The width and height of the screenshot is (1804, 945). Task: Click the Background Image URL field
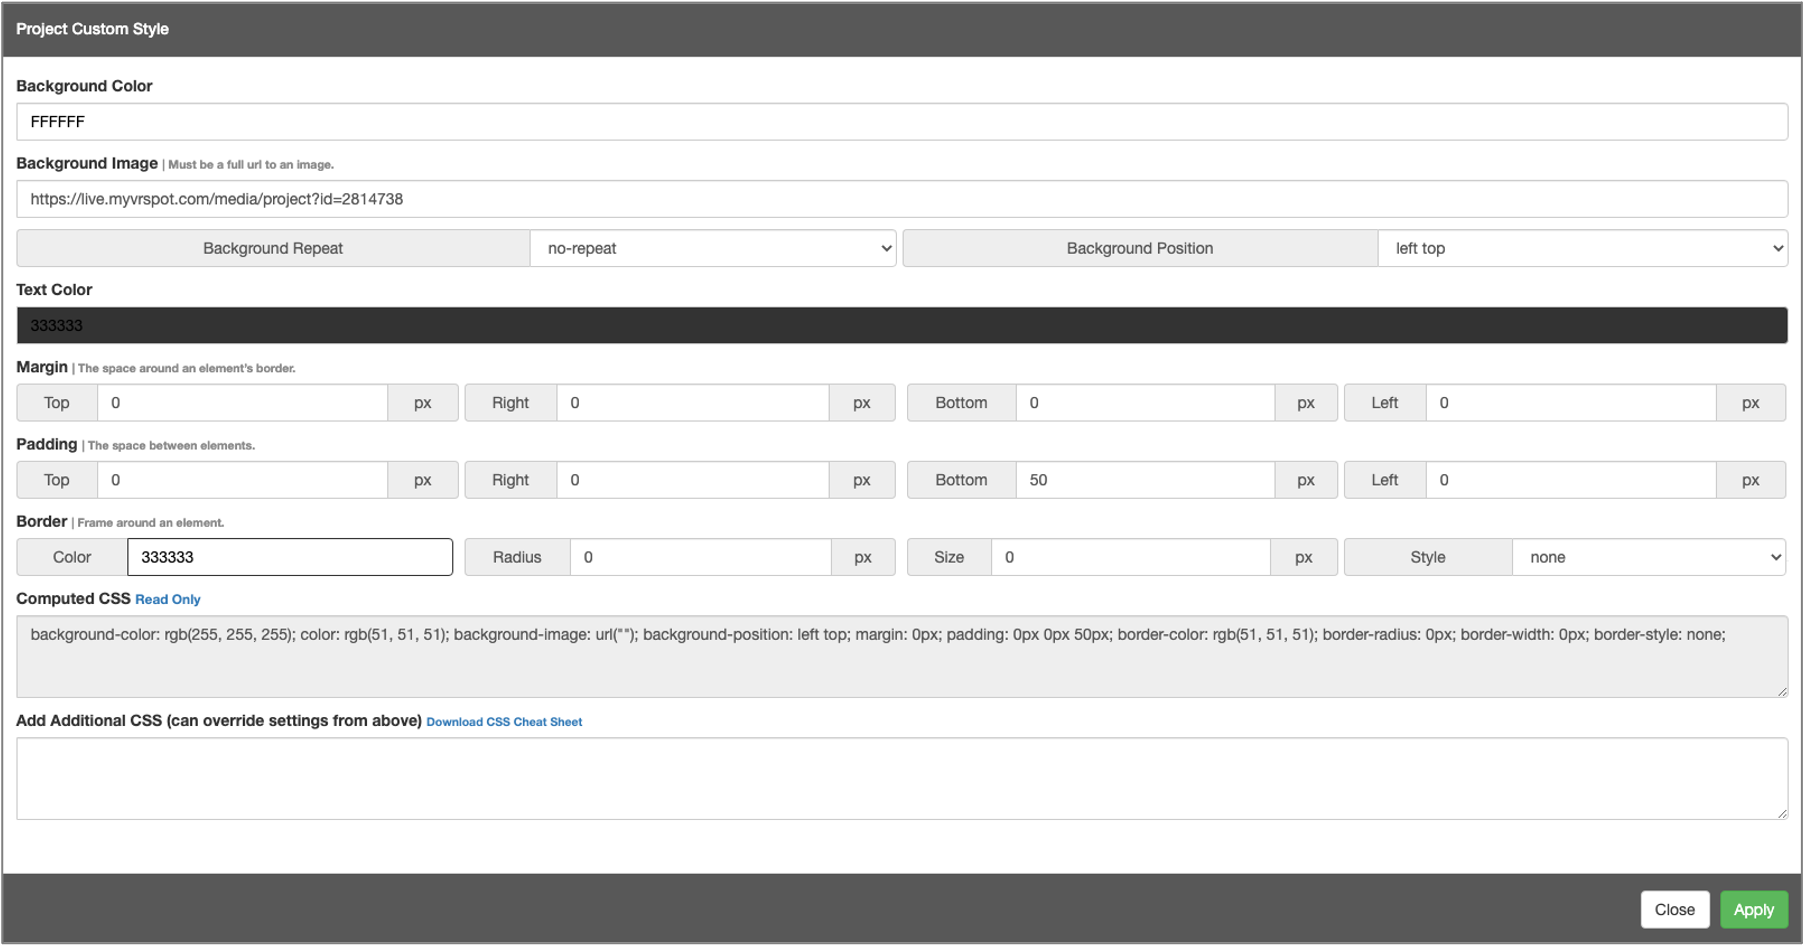901,199
